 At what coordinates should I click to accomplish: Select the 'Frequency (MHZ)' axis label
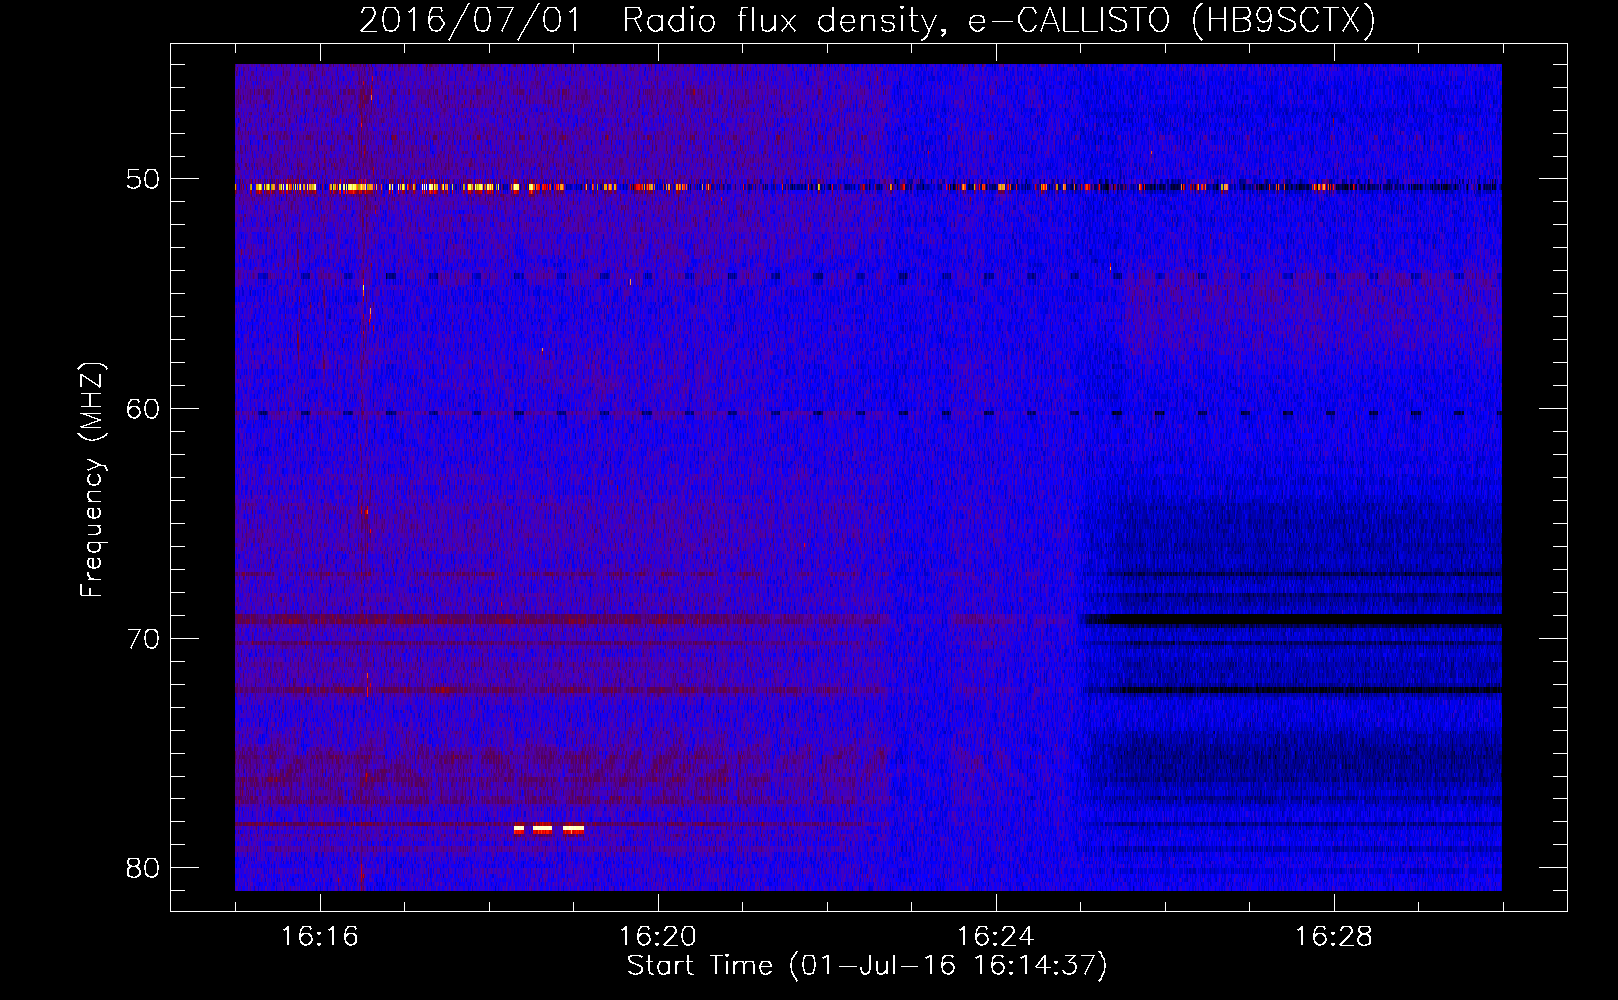[x=92, y=480]
